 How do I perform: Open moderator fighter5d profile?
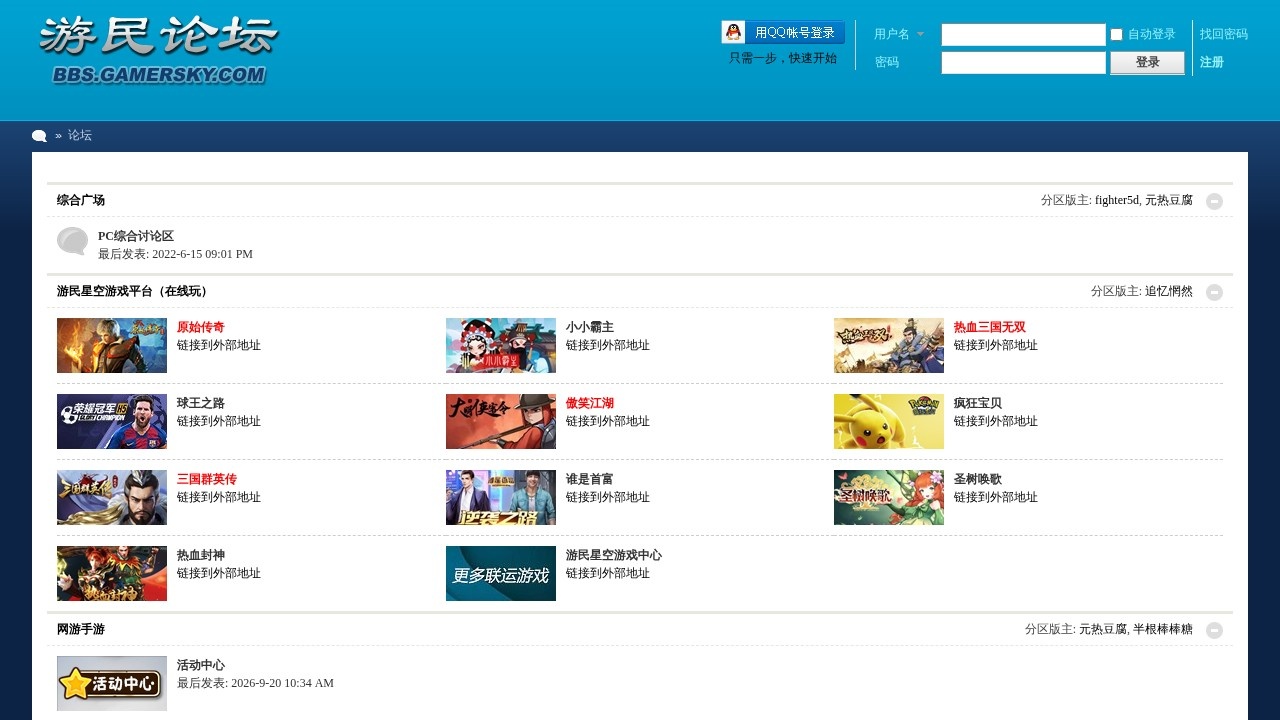[x=1117, y=200]
